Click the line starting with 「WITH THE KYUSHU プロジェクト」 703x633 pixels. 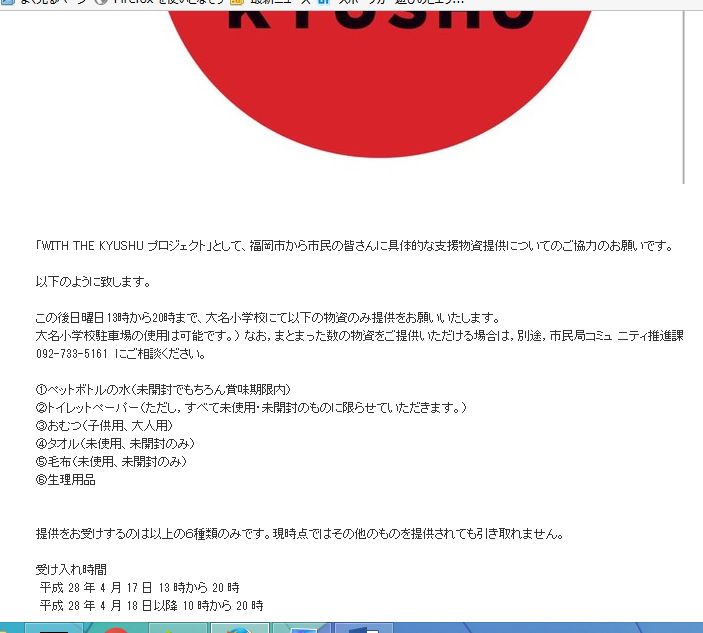click(354, 246)
